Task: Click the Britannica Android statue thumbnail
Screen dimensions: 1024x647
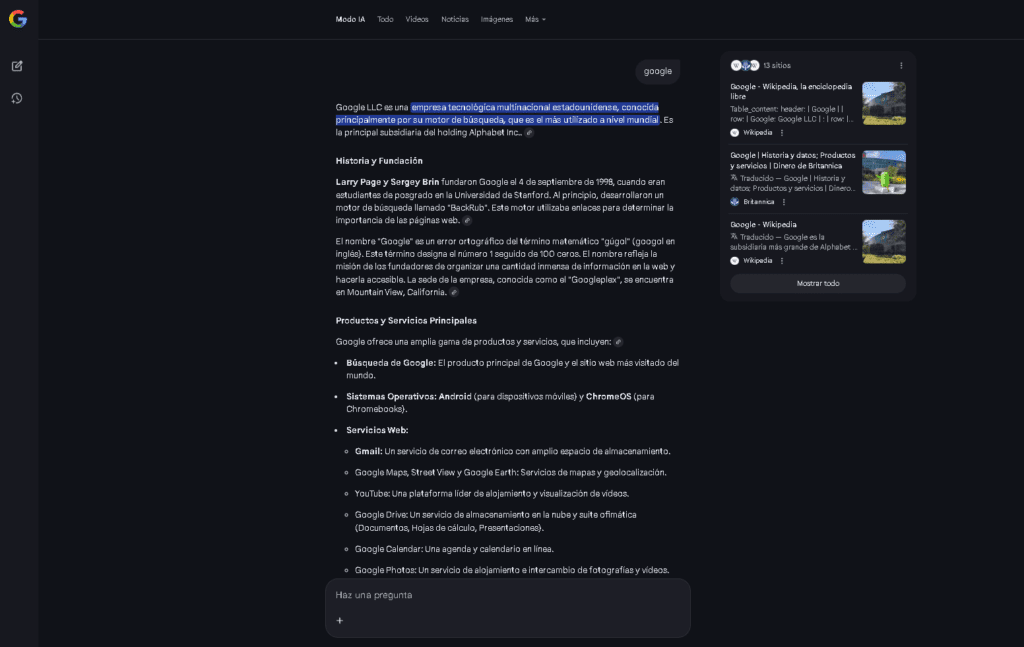Action: point(883,172)
